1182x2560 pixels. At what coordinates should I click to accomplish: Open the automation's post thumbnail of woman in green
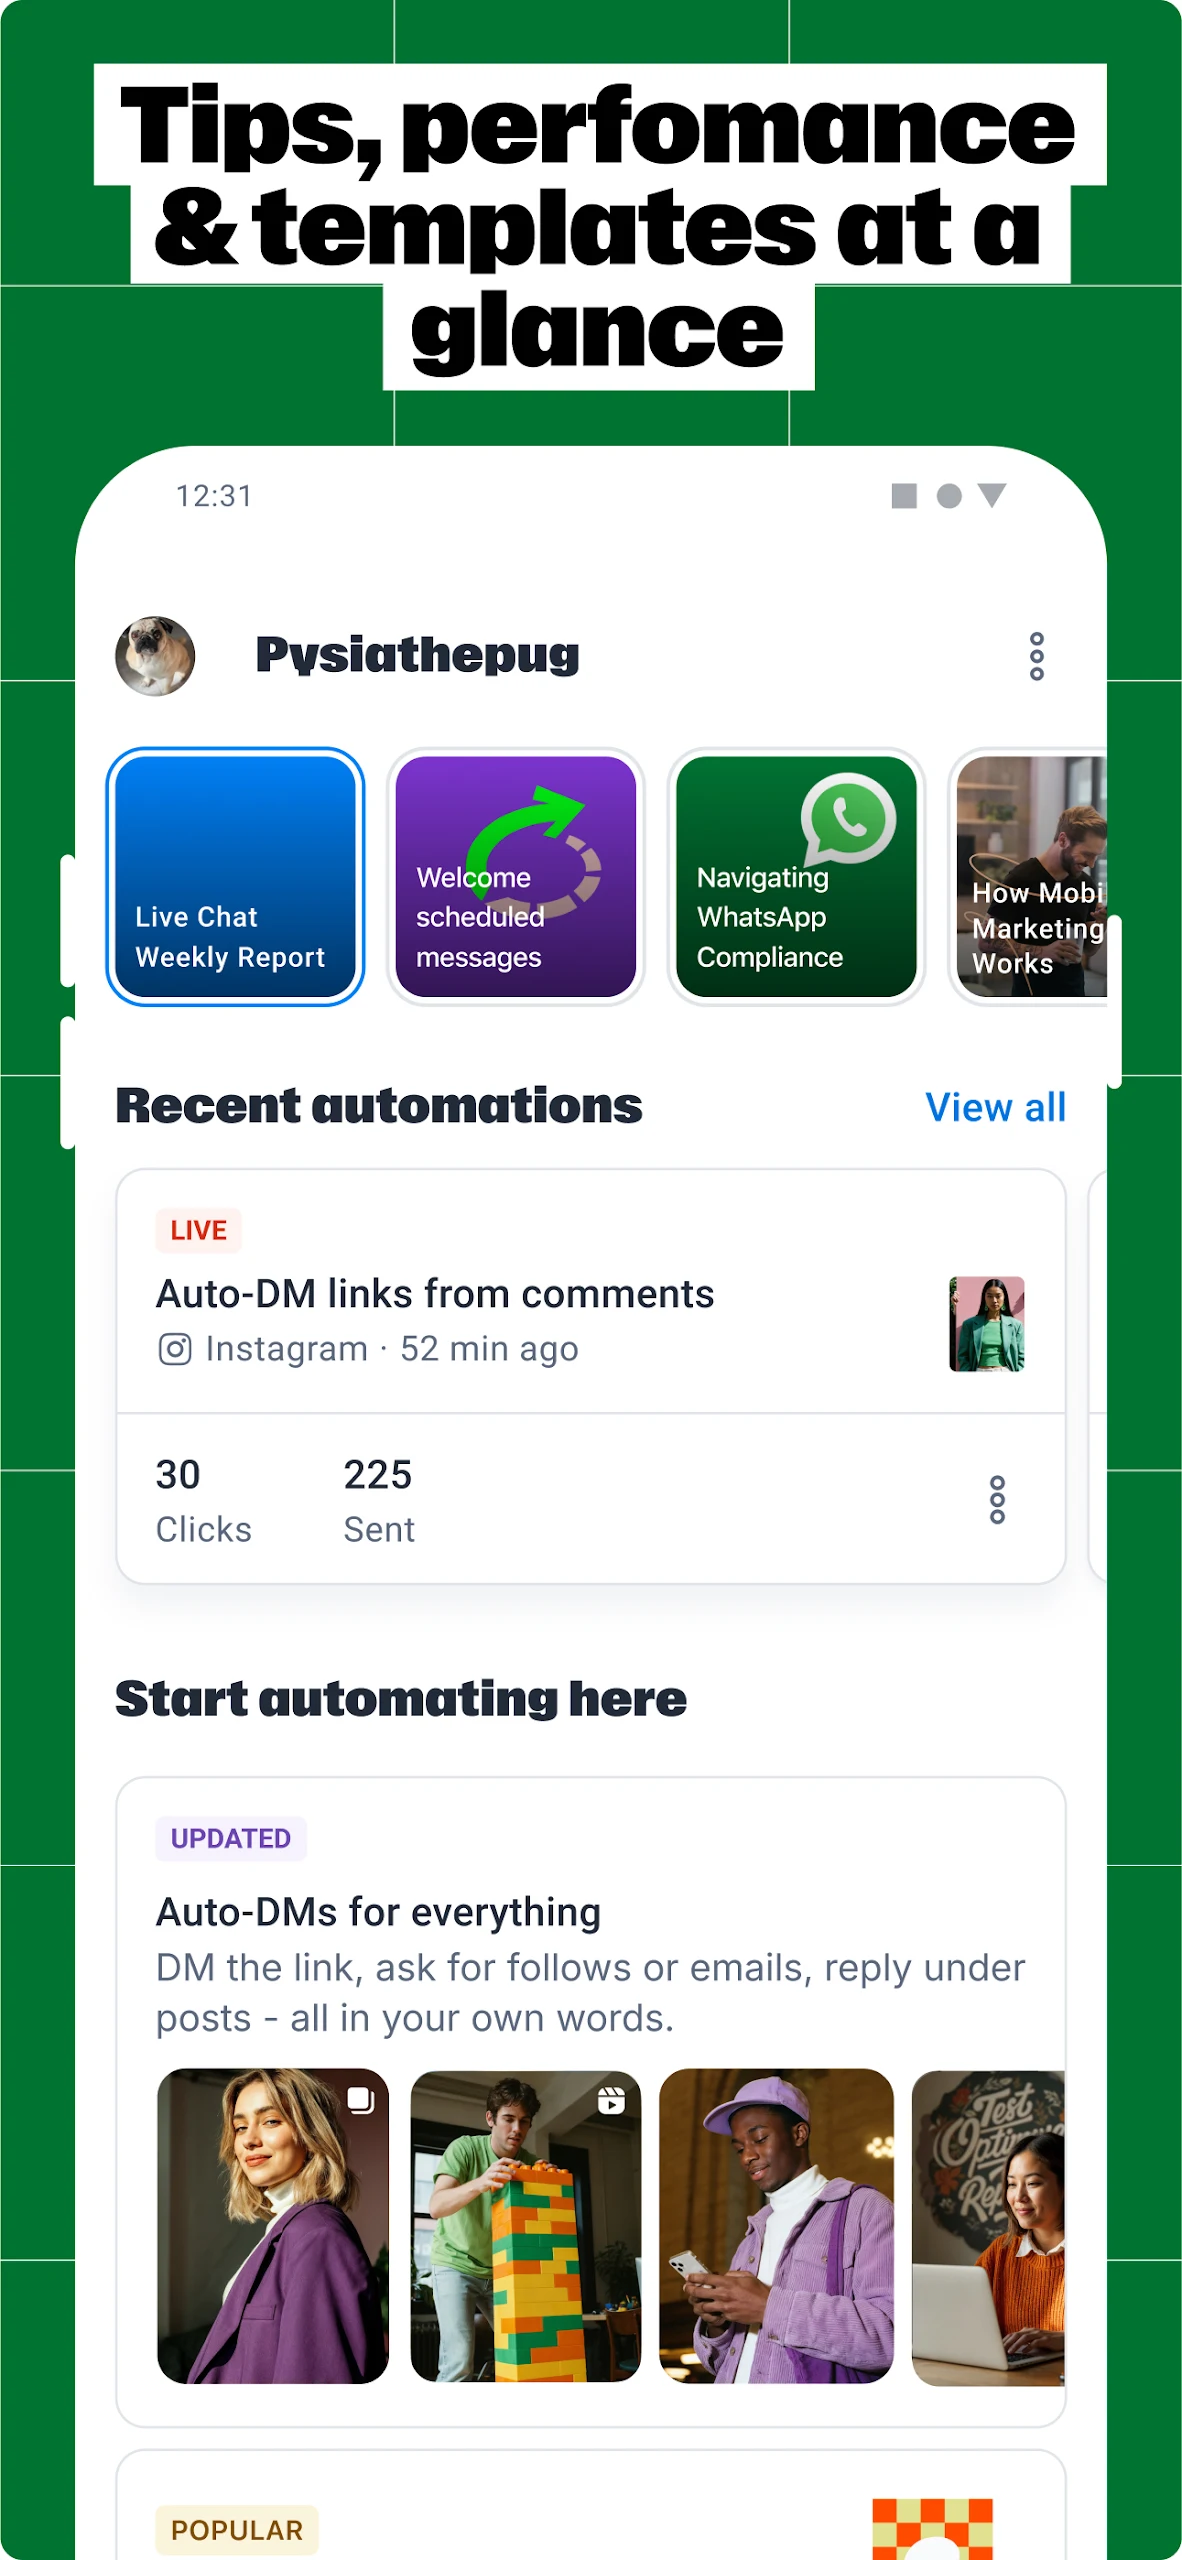point(987,1324)
